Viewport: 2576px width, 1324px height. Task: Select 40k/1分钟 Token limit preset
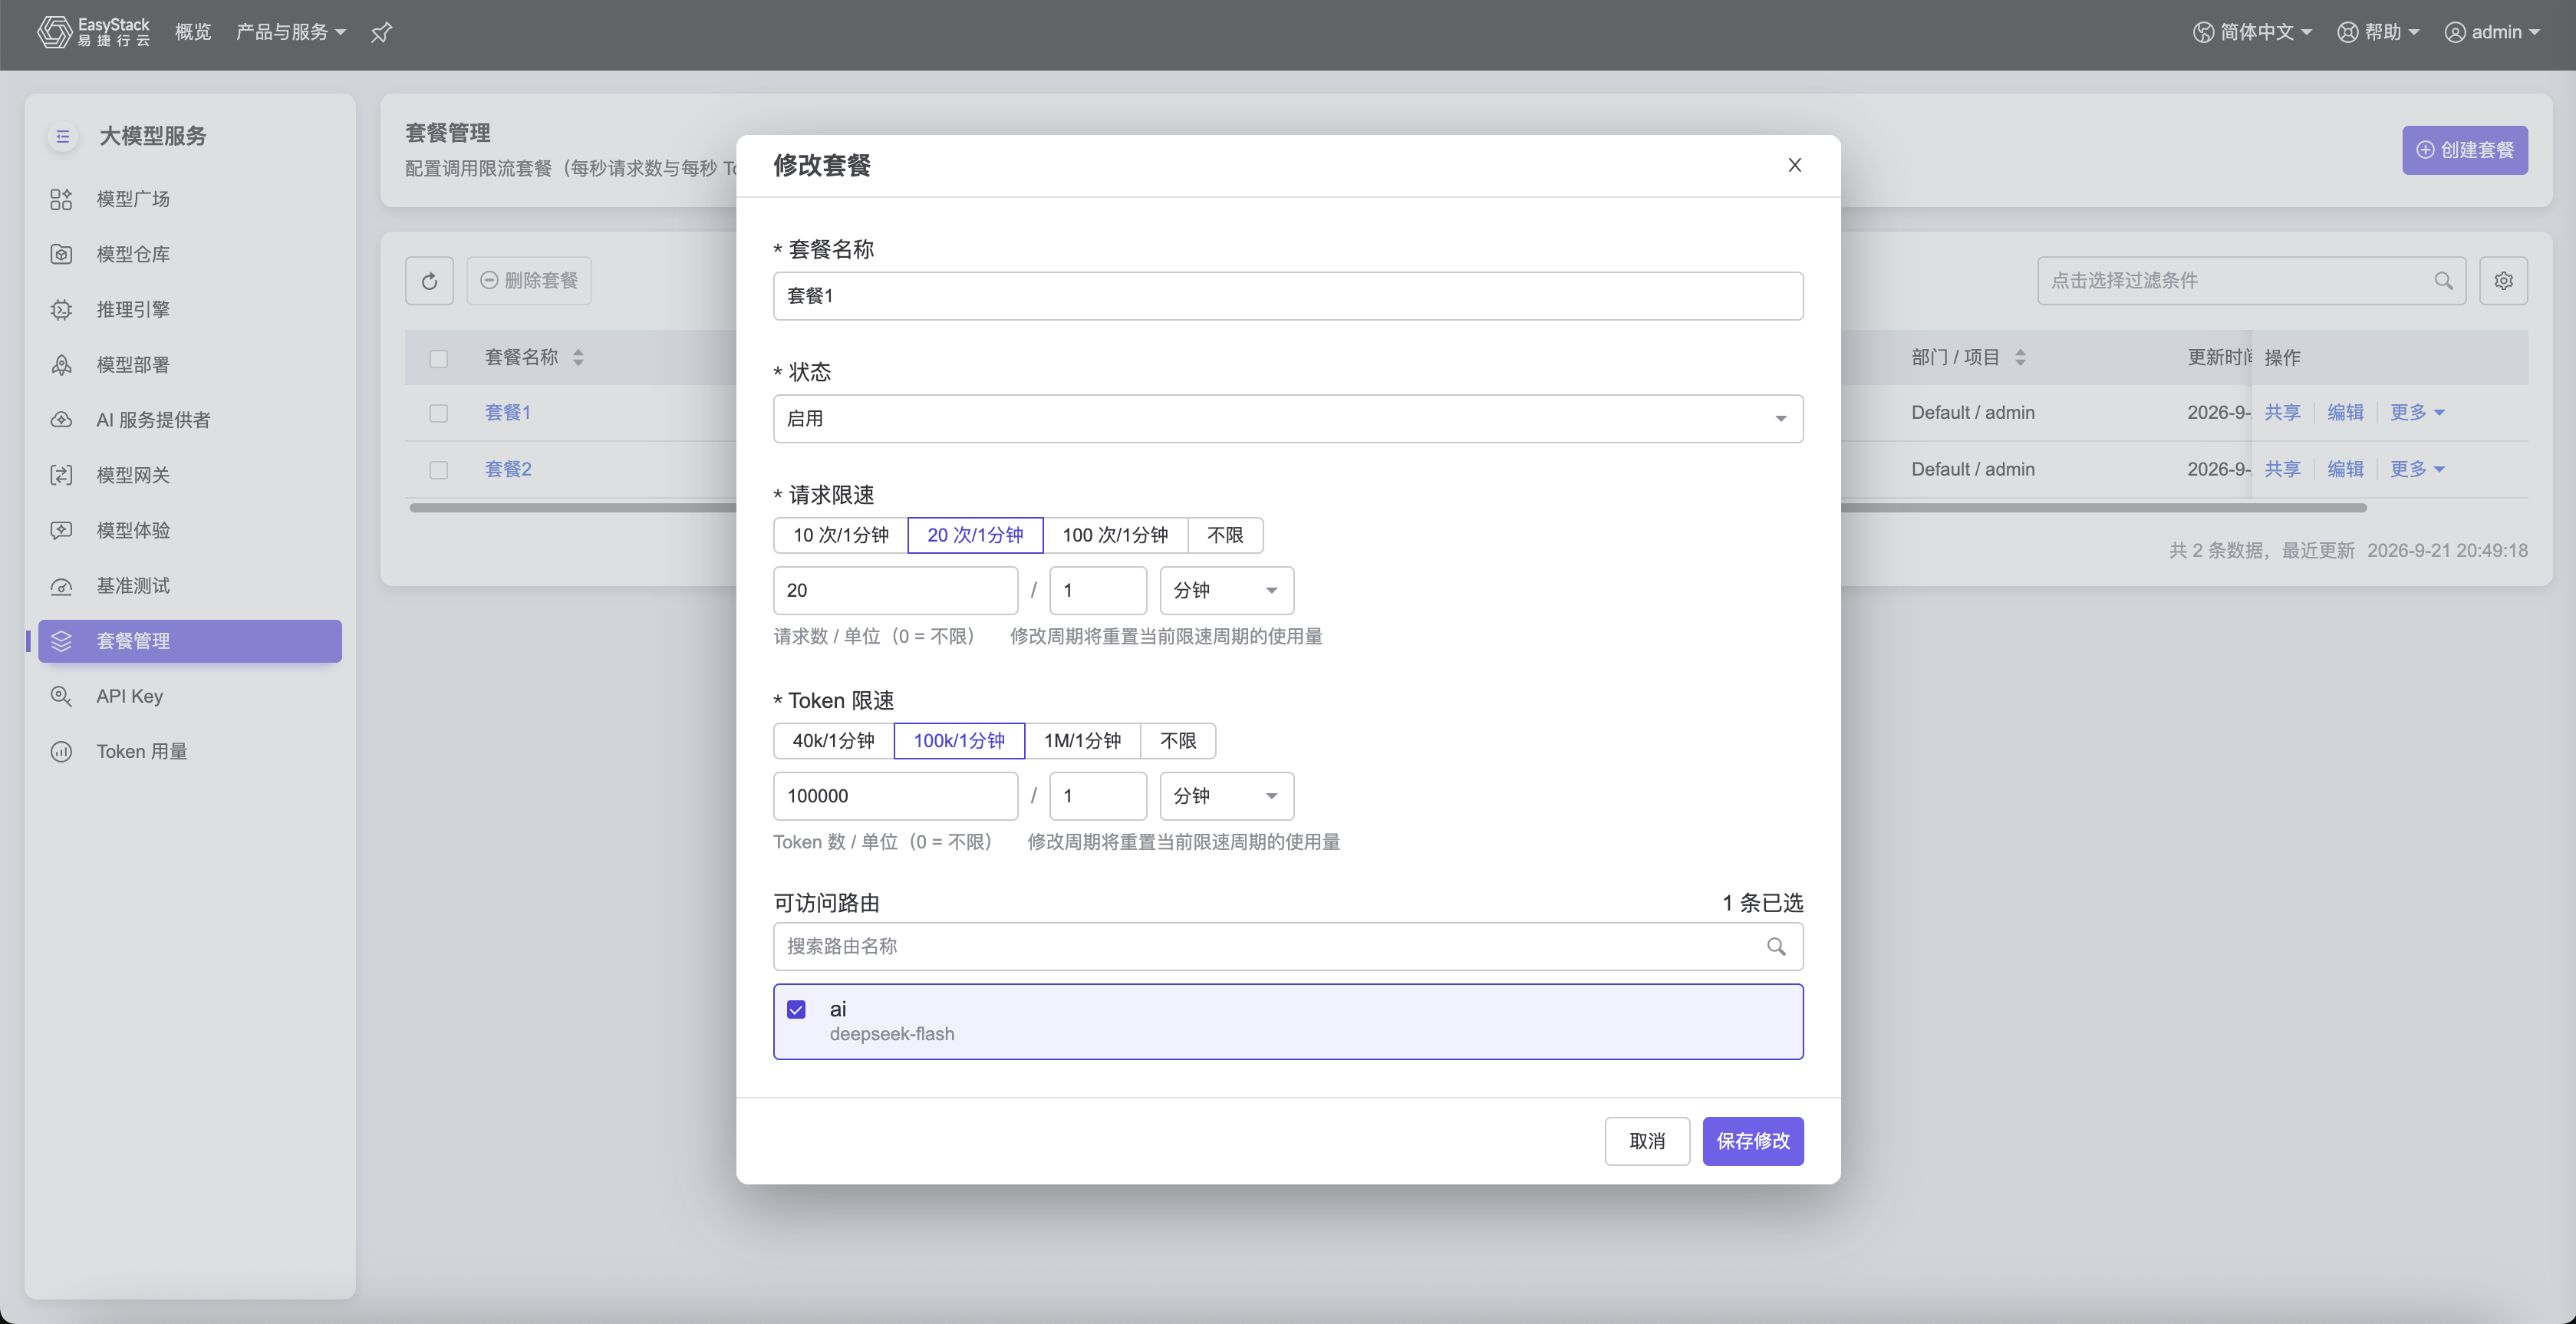click(x=833, y=741)
